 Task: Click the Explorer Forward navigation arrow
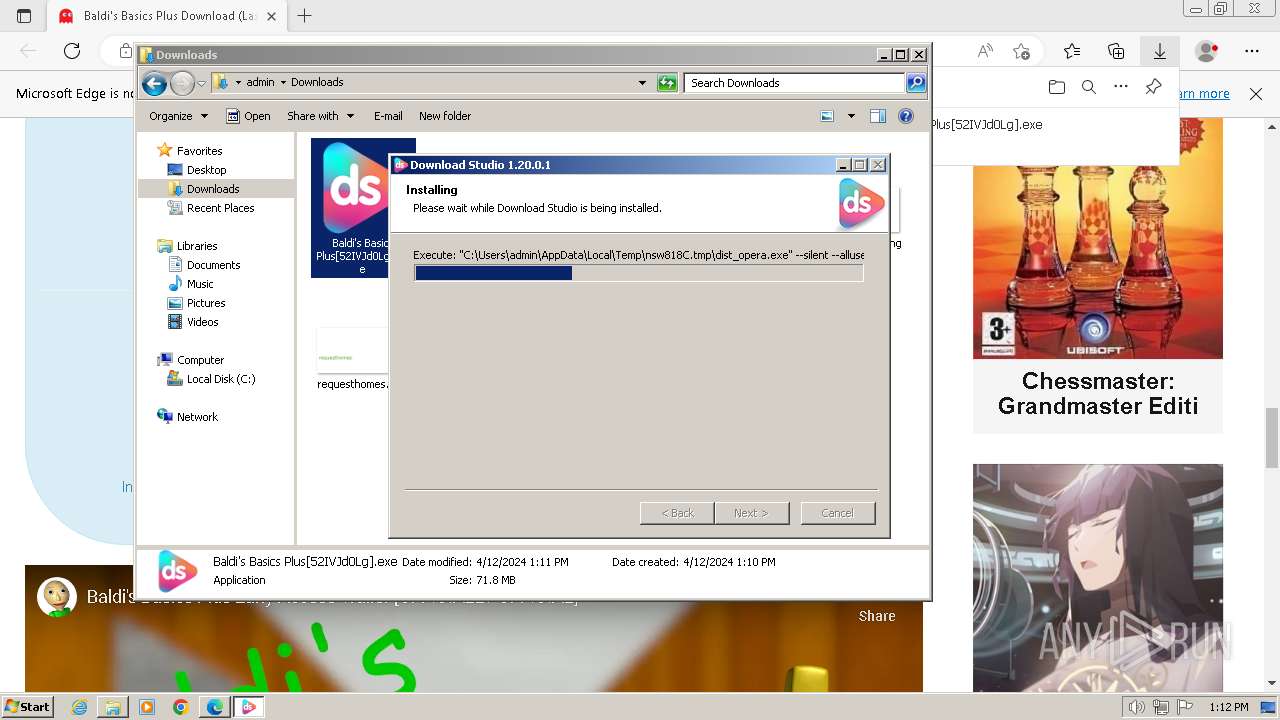point(182,83)
